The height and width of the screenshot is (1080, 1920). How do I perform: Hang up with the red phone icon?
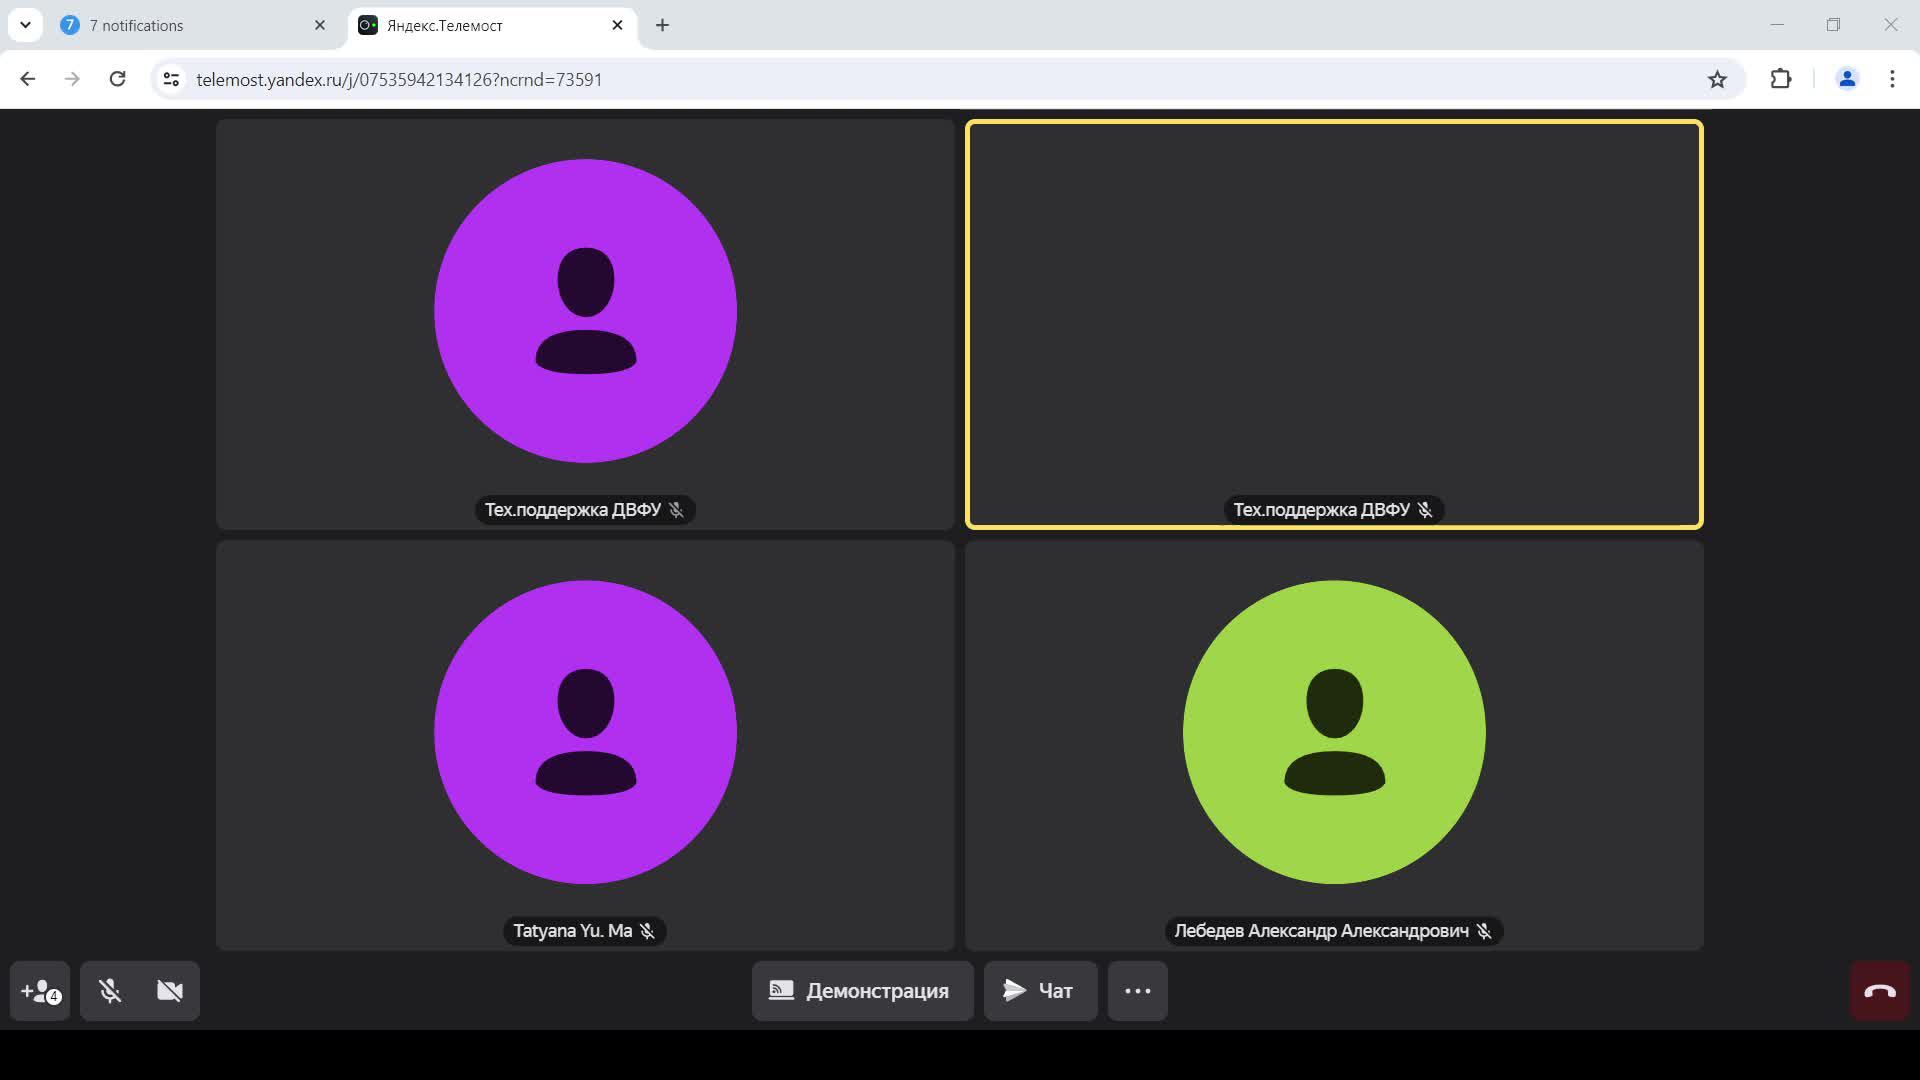(1879, 991)
